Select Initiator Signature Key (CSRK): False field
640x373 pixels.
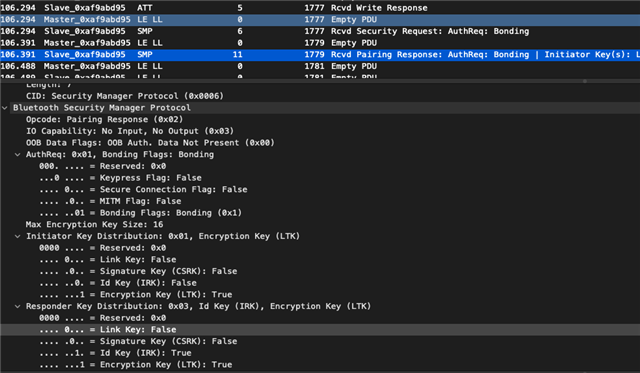click(x=138, y=271)
